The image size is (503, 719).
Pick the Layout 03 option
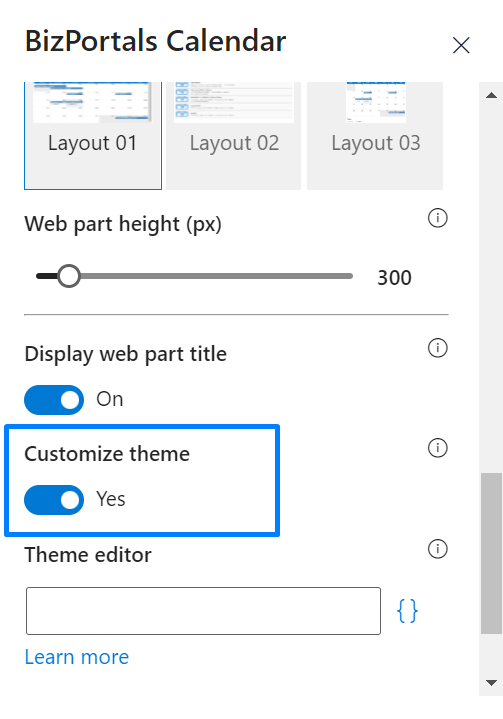pyautogui.click(x=376, y=136)
